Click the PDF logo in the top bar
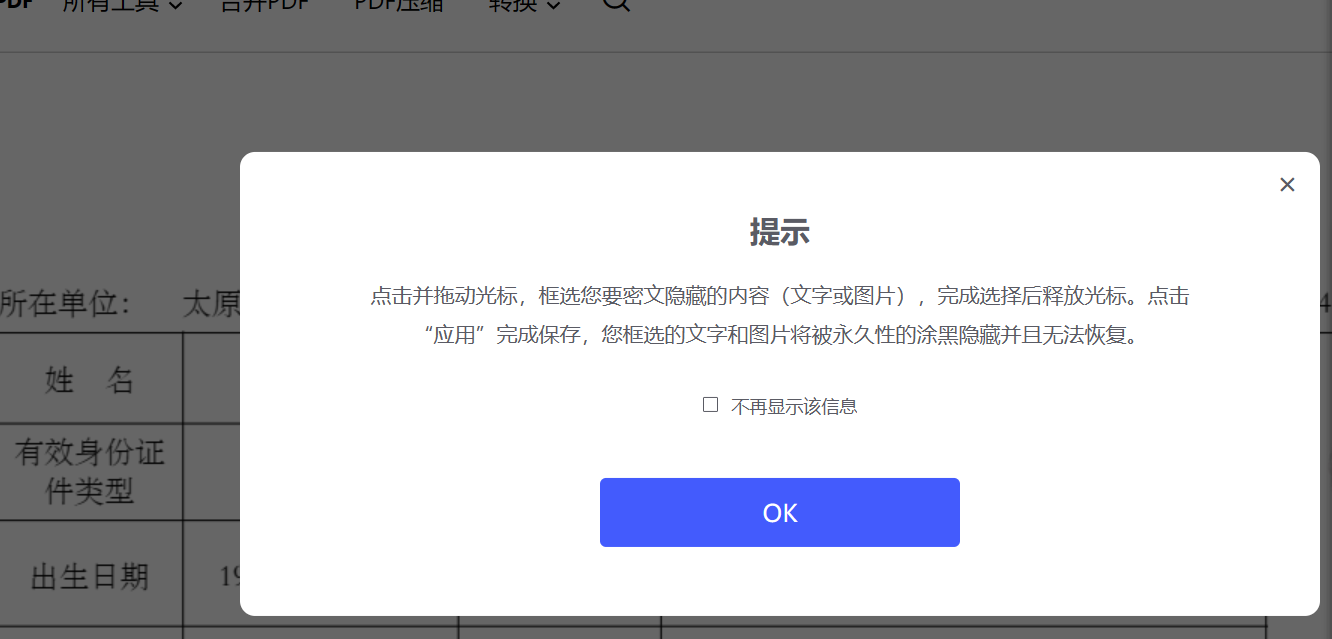1332x639 pixels. pos(14,3)
